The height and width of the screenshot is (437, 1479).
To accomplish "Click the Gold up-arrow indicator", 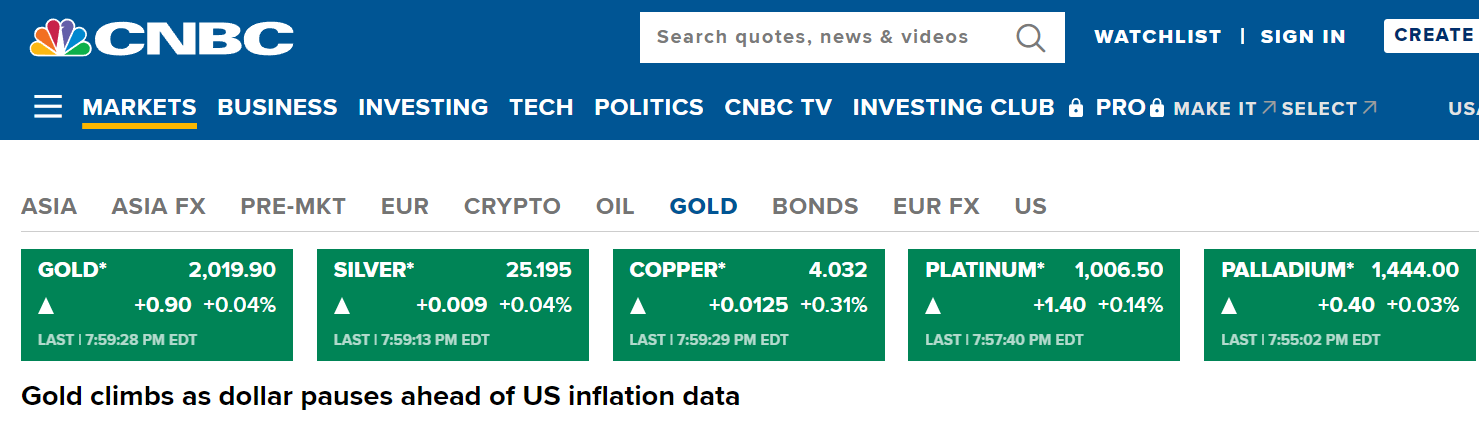I will coord(46,306).
